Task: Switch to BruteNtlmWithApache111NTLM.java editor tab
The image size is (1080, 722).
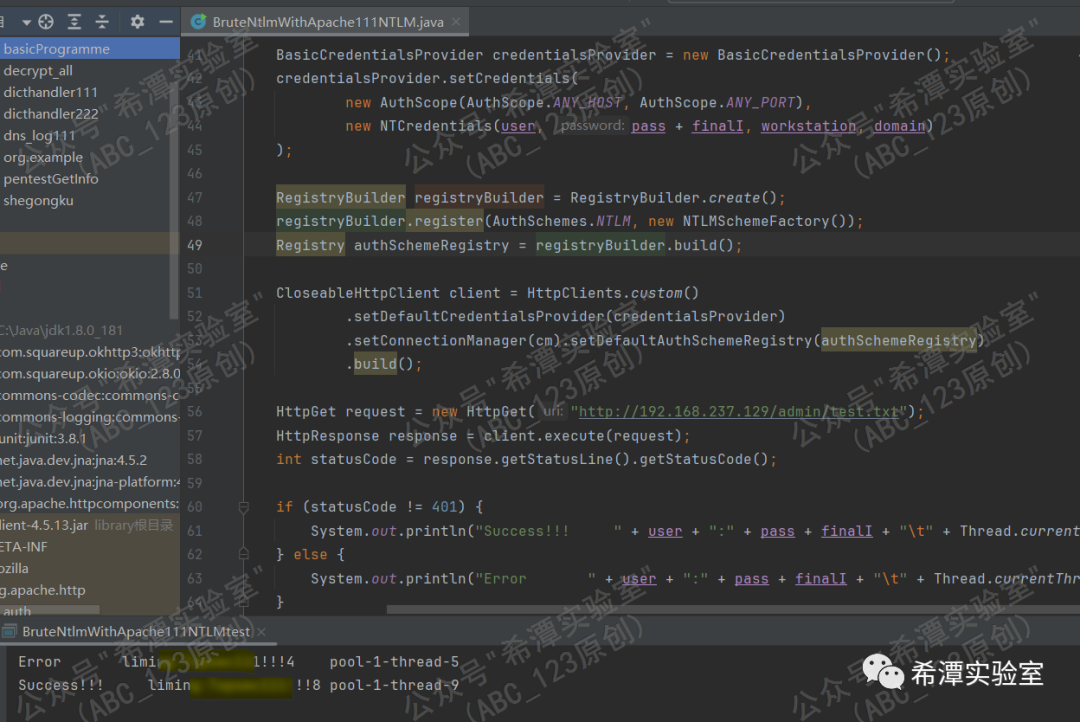Action: 327,22
